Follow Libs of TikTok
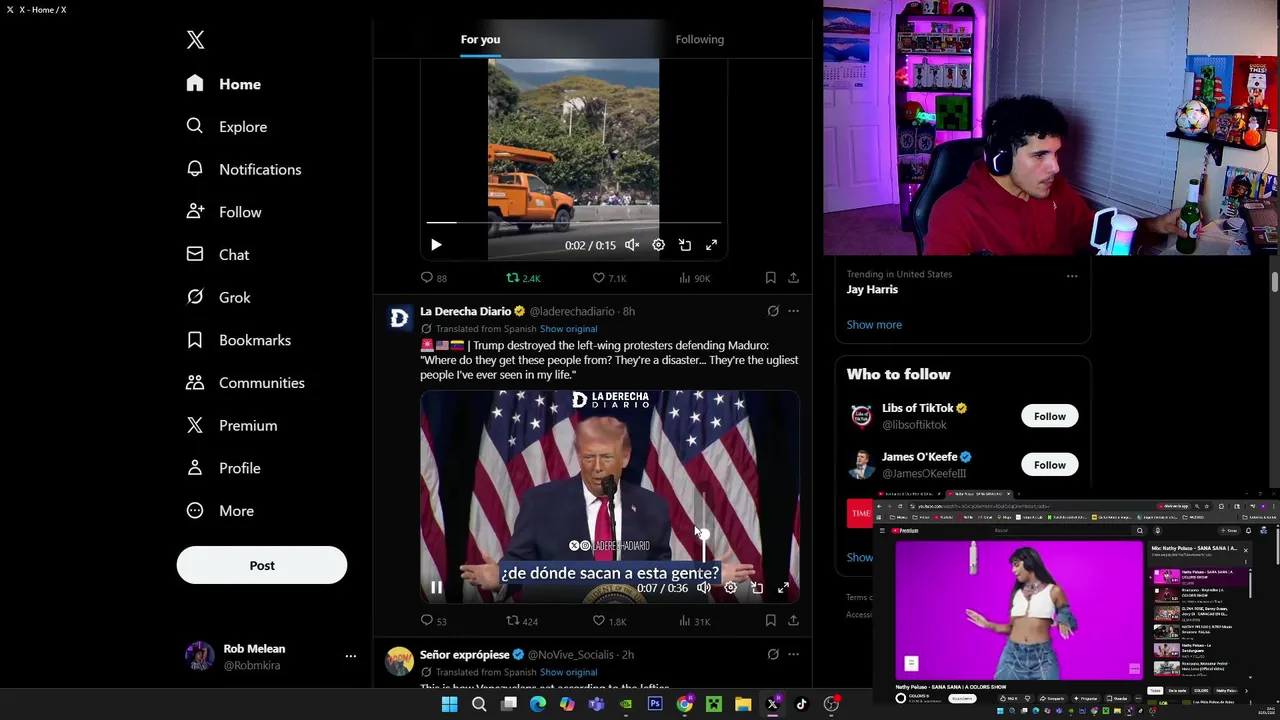This screenshot has height=720, width=1280. click(x=1050, y=416)
